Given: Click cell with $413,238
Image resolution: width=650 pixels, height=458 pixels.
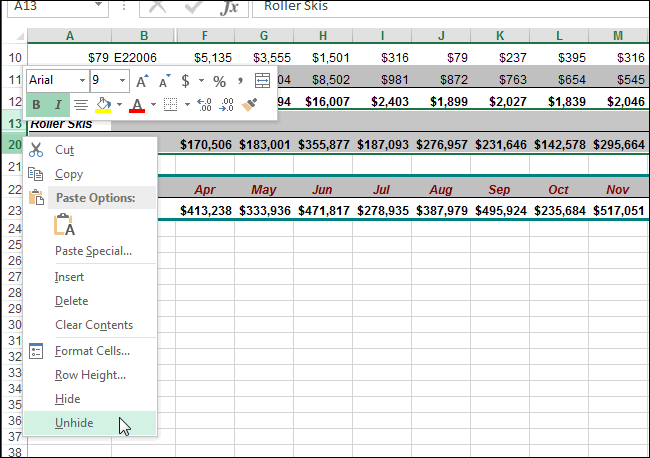Looking at the screenshot, I should coord(205,211).
